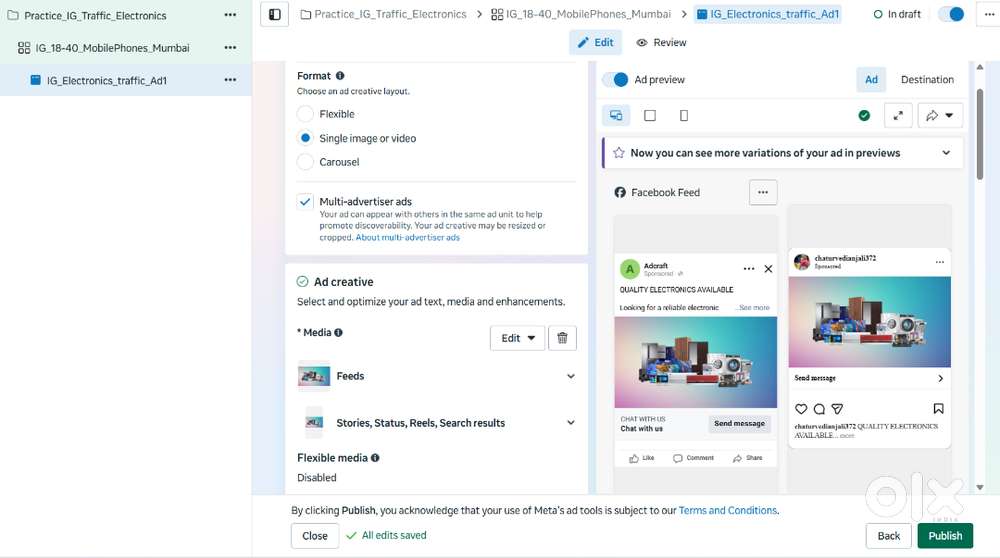Switch to the Review tab
The width and height of the screenshot is (1000, 558).
click(x=661, y=43)
